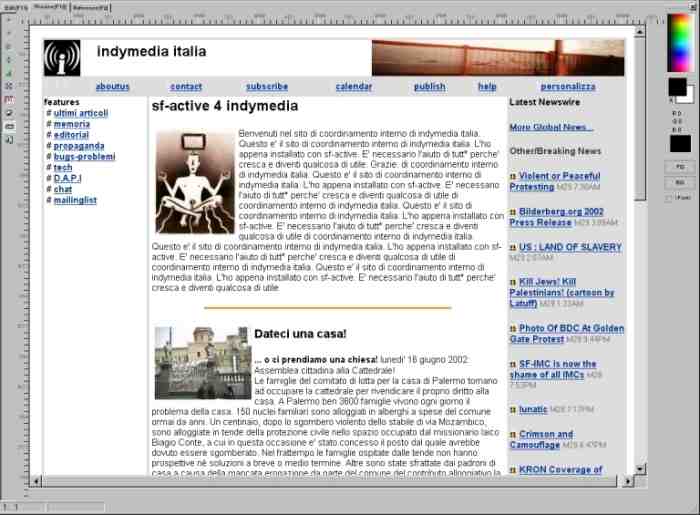This screenshot has height=515, width=700.
Task: Select the green tool icon in left toolbar
Action: point(9,73)
